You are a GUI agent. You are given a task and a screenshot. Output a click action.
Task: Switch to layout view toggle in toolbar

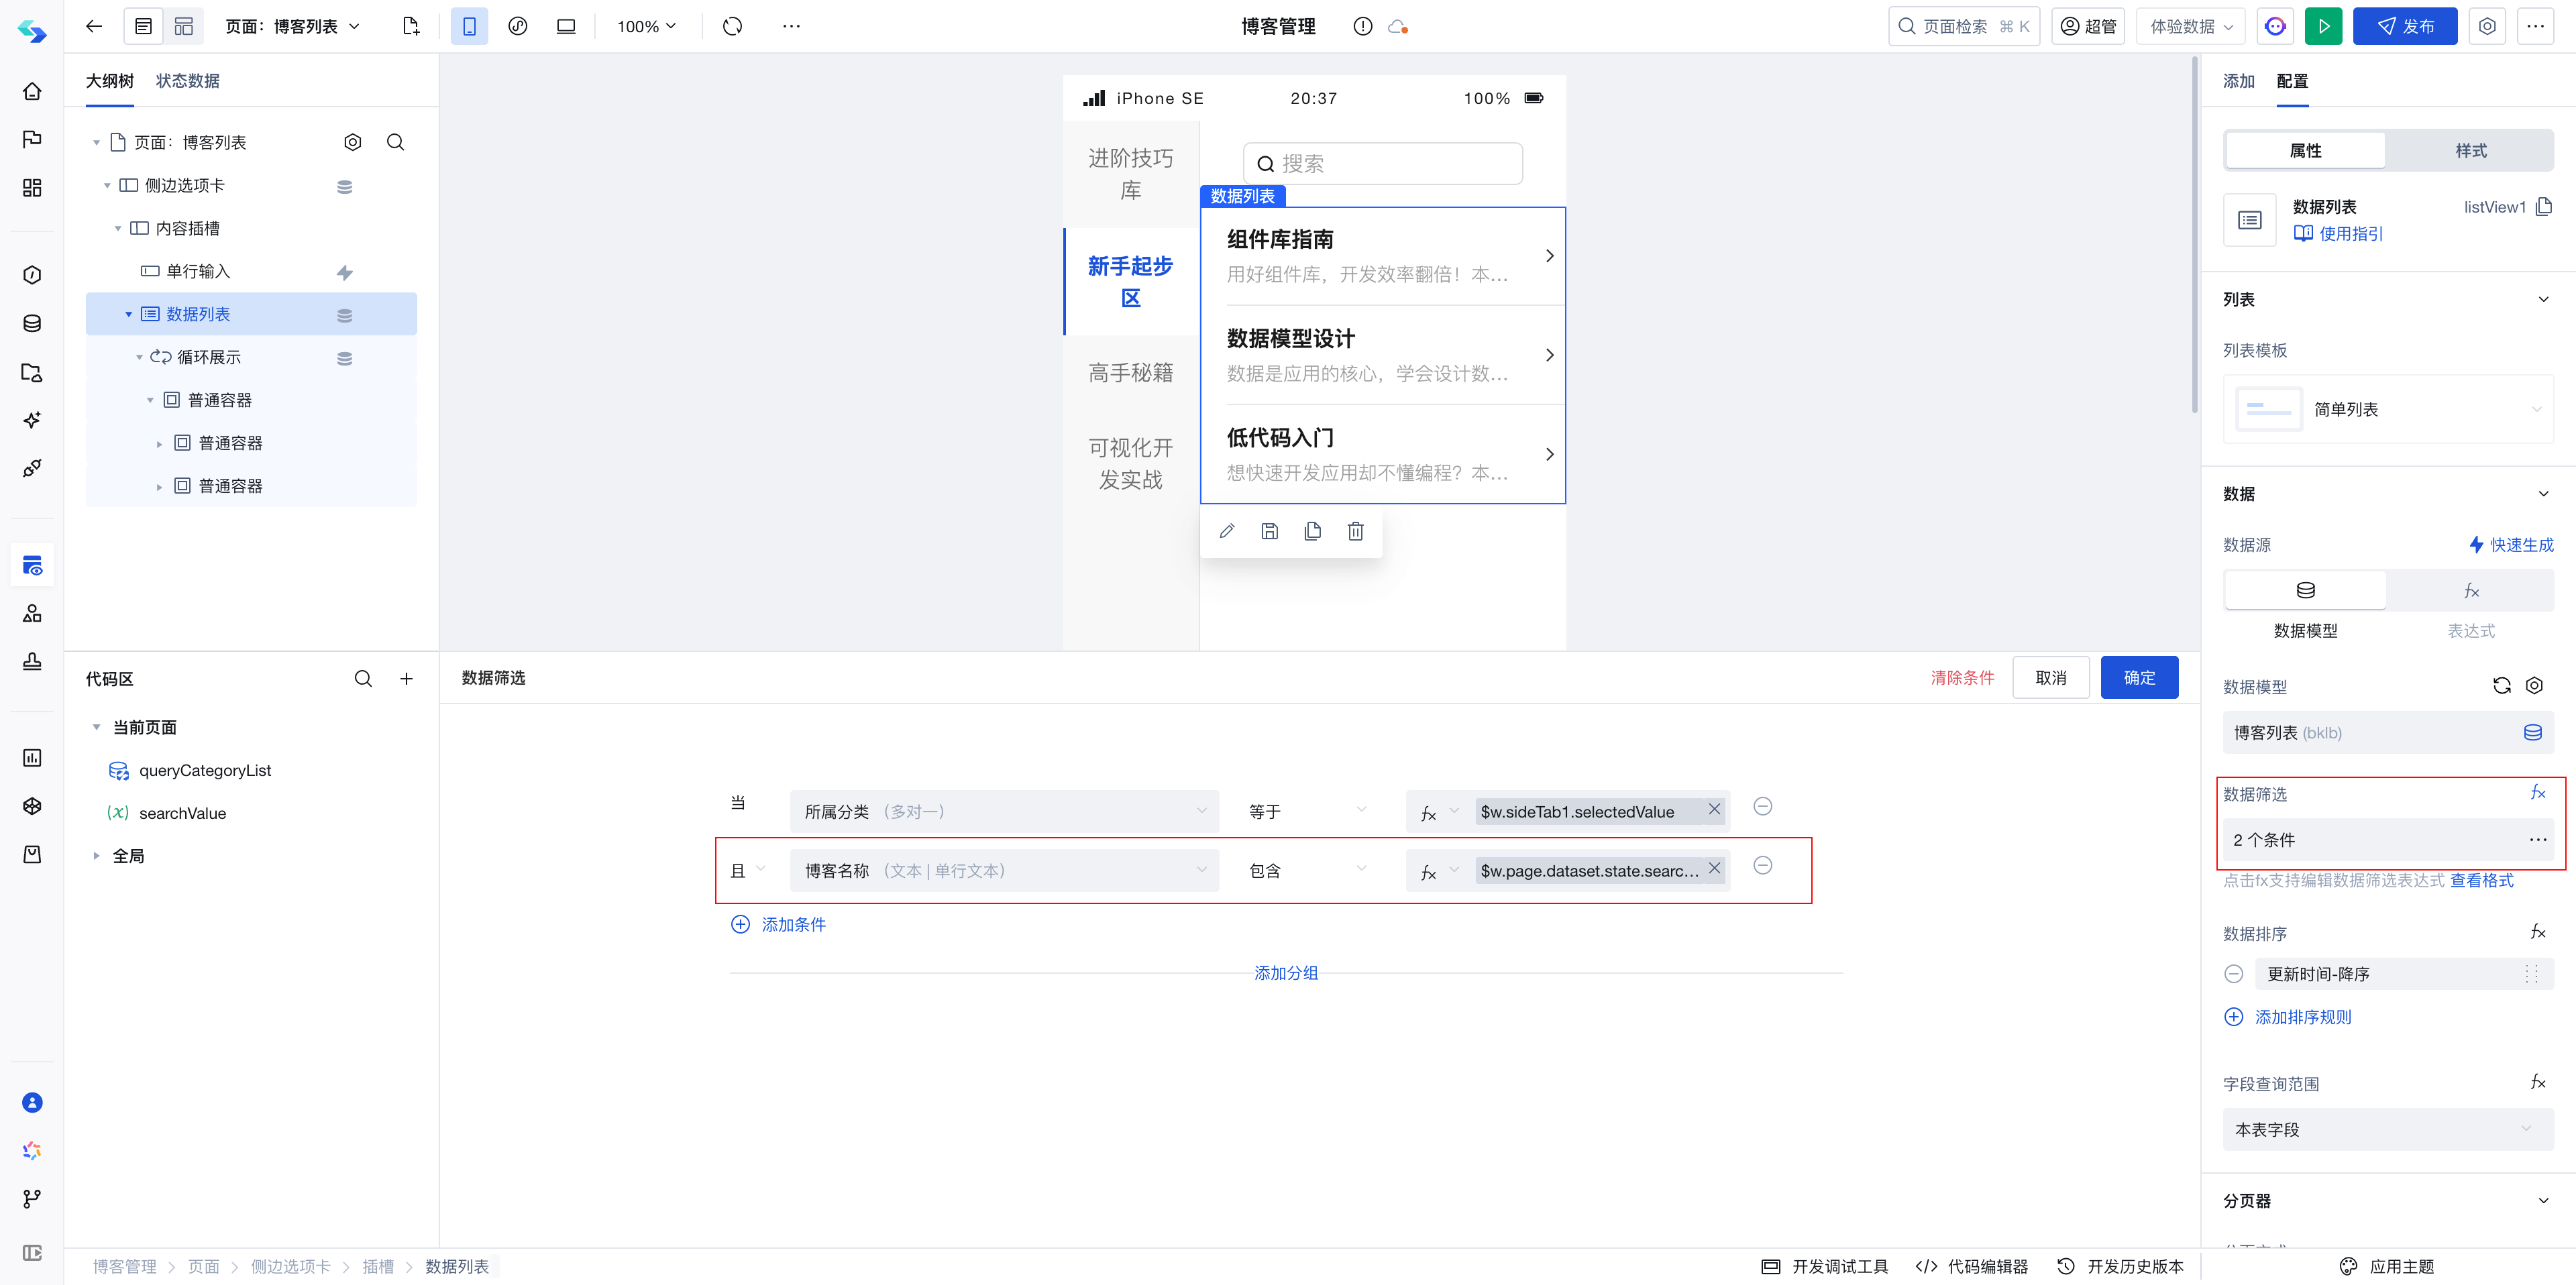click(x=184, y=26)
